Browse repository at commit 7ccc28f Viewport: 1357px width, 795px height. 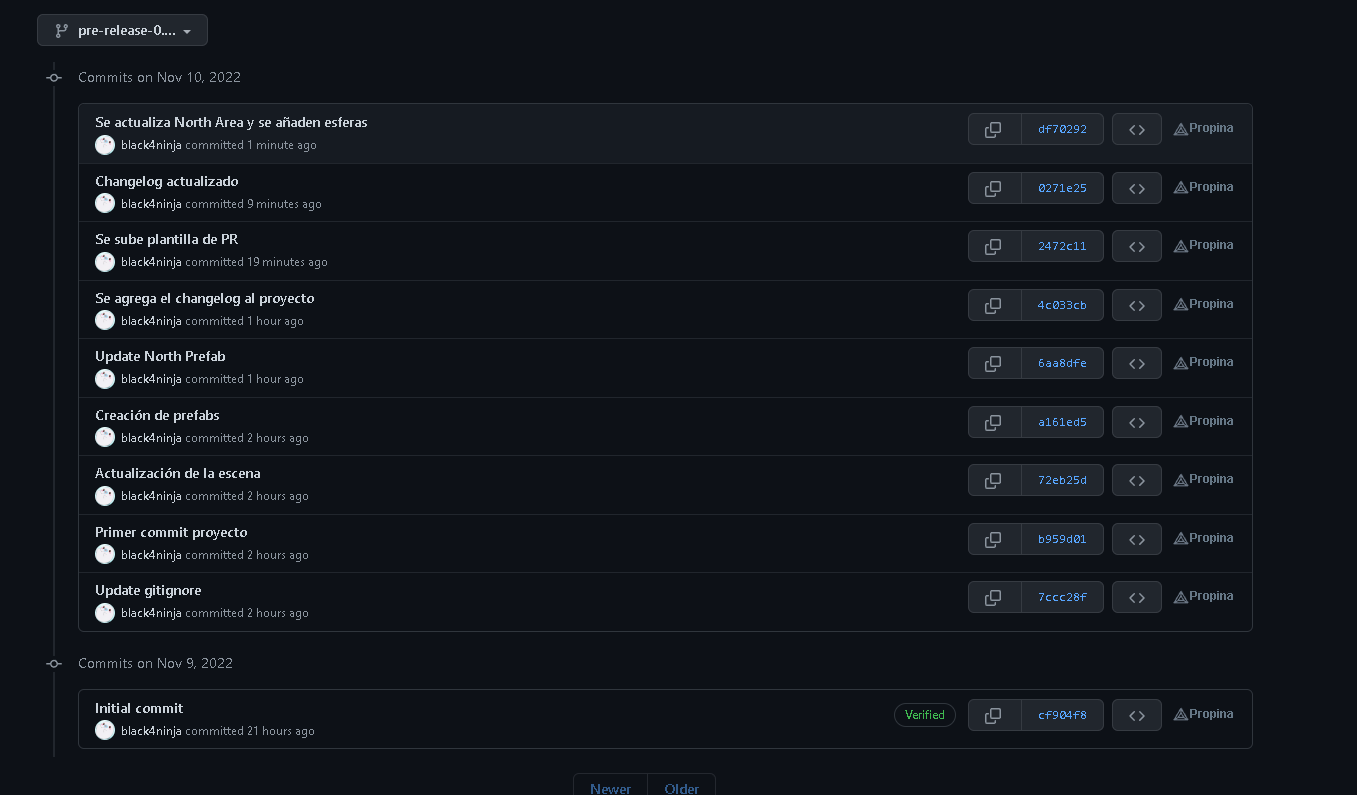[x=1136, y=597]
